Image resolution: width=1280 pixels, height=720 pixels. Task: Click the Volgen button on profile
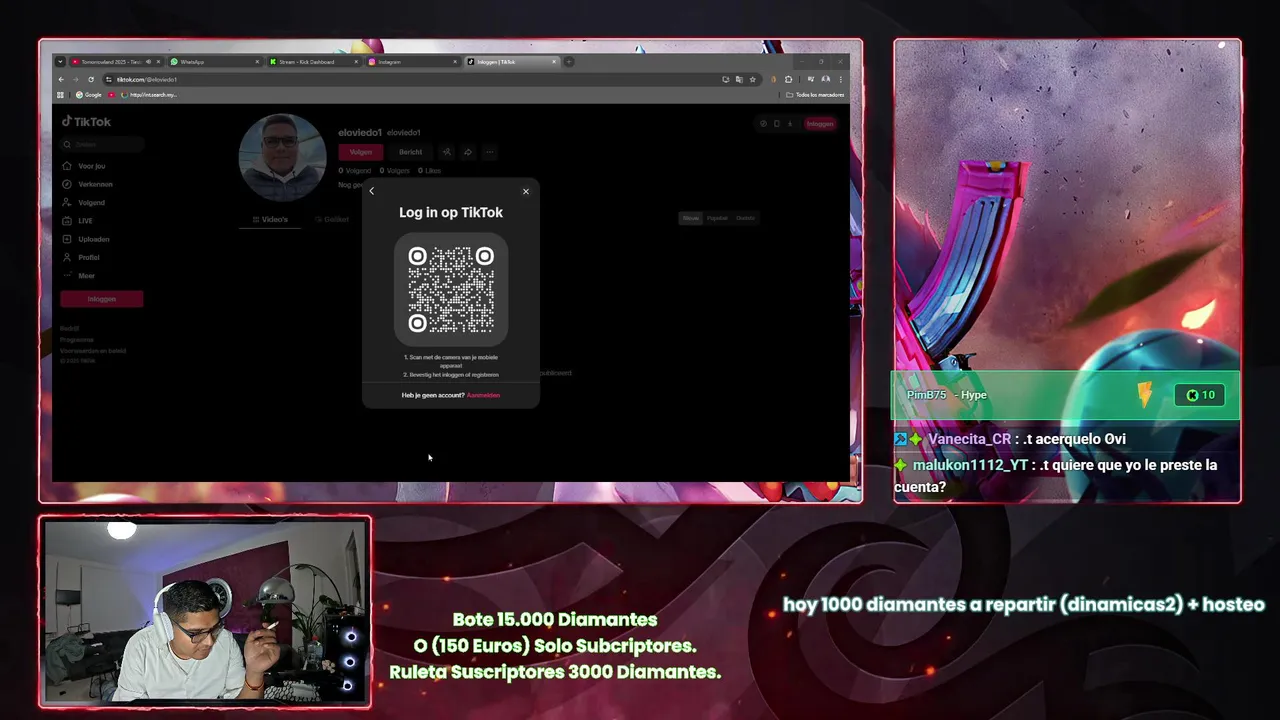coord(361,152)
